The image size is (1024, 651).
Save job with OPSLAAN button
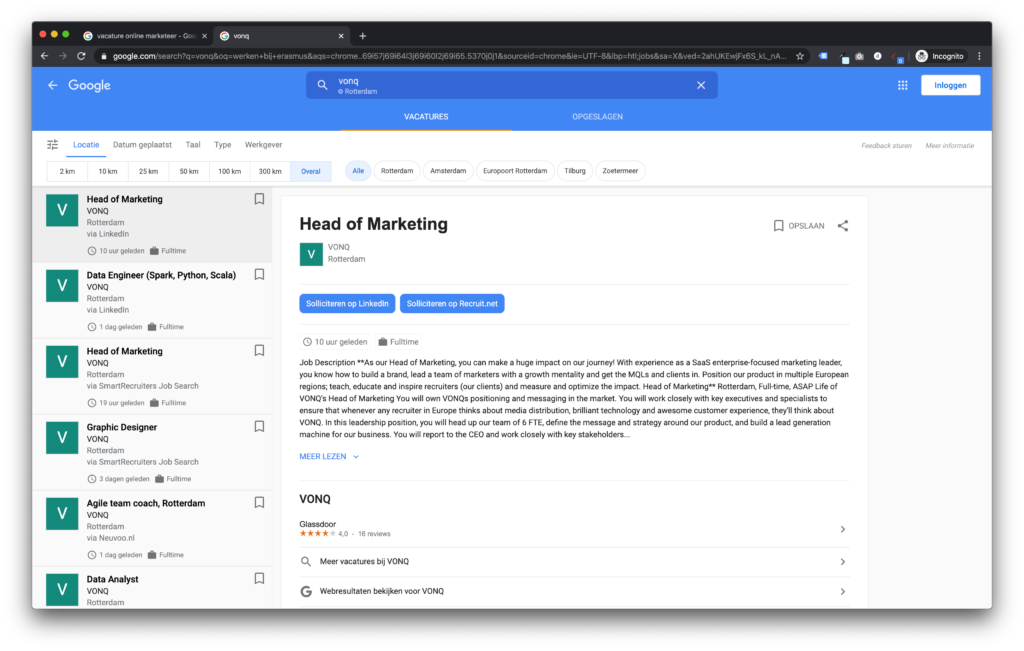click(x=799, y=226)
